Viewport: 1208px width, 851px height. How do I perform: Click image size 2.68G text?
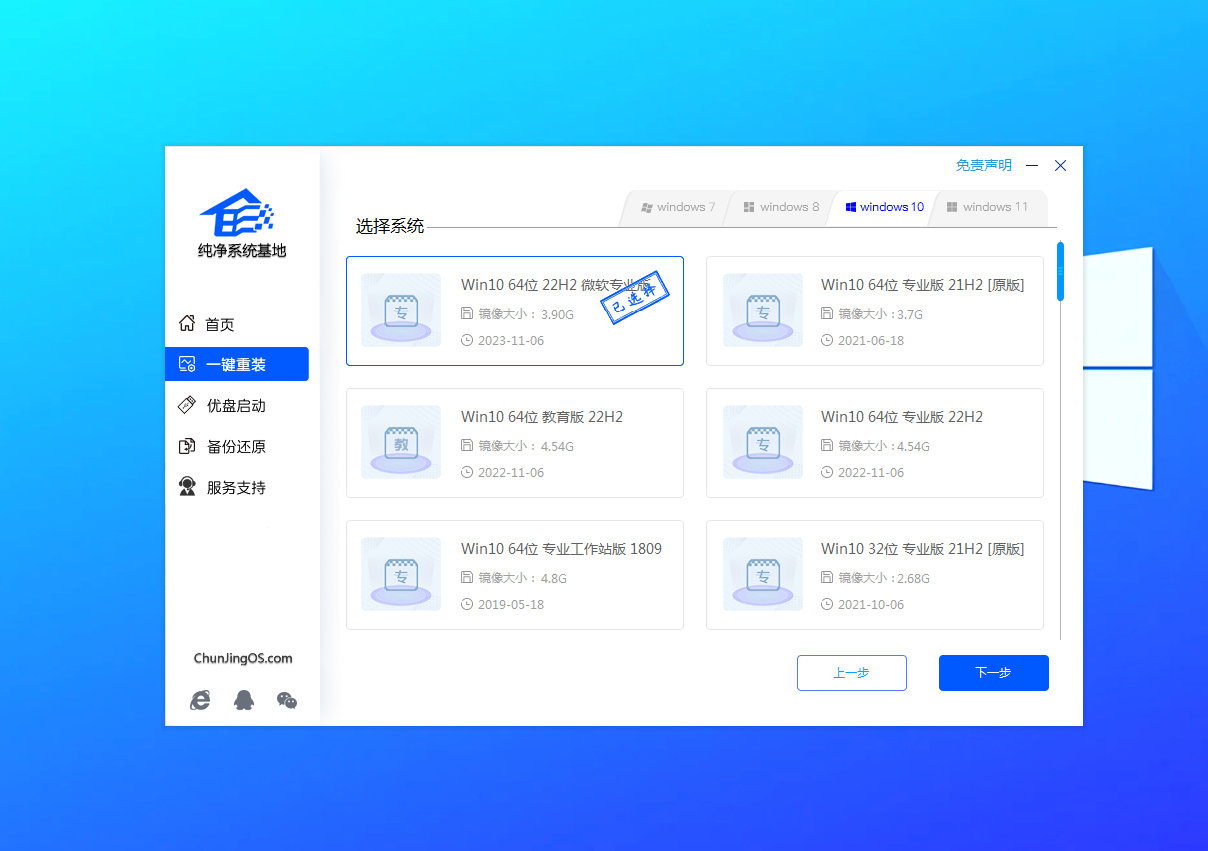(x=913, y=578)
